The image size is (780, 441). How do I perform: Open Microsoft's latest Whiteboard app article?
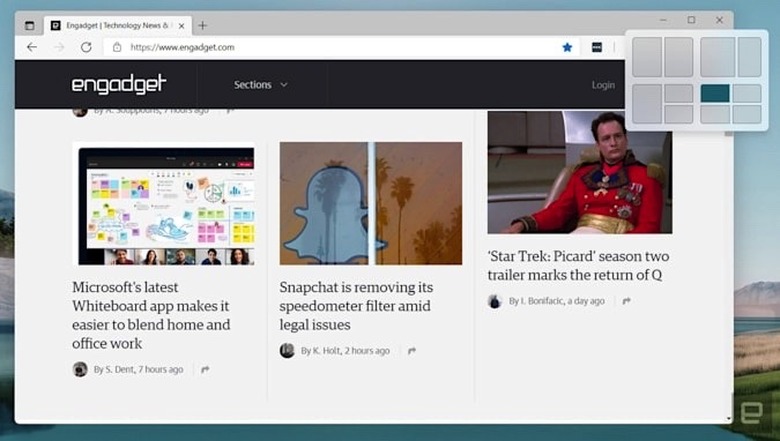click(x=151, y=315)
